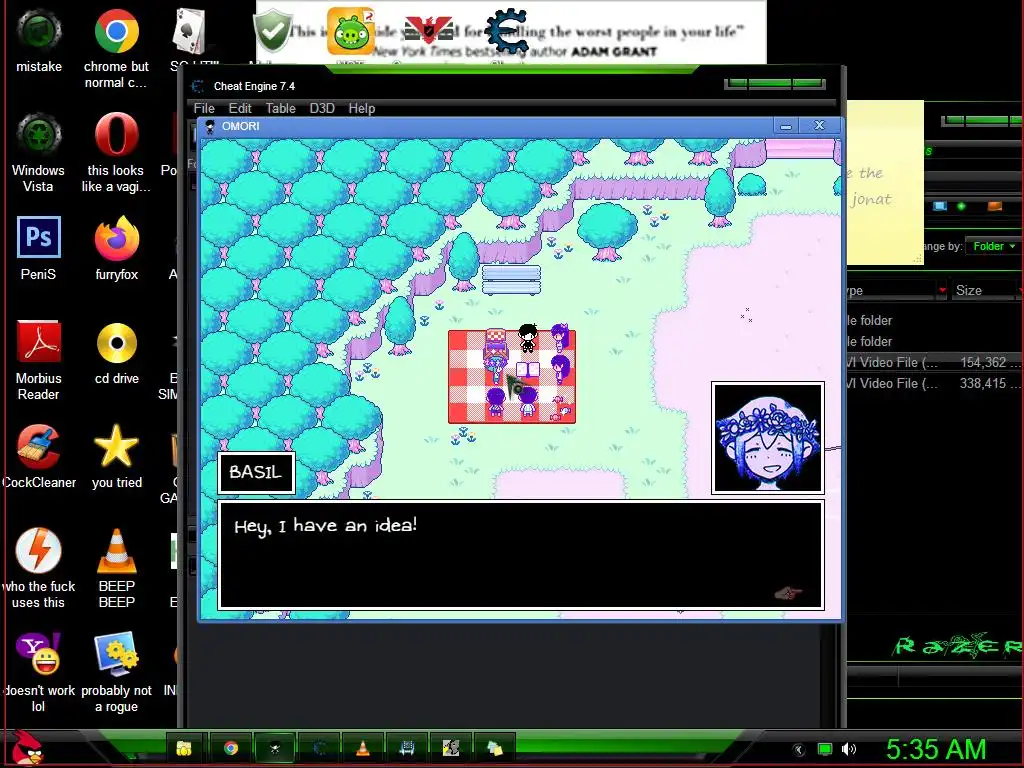1024x768 pixels.
Task: Open Cheat Engine File menu
Action: [x=204, y=108]
